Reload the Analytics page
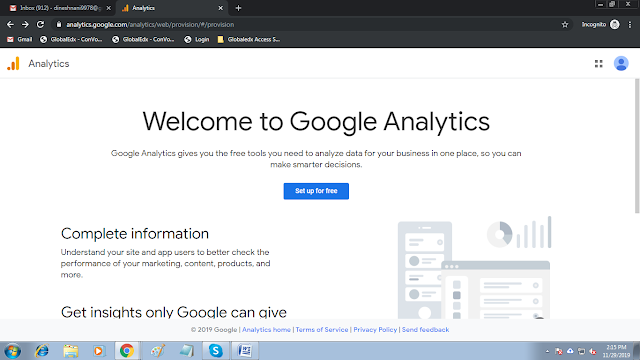Image resolution: width=640 pixels, height=360 pixels. pos(40,24)
